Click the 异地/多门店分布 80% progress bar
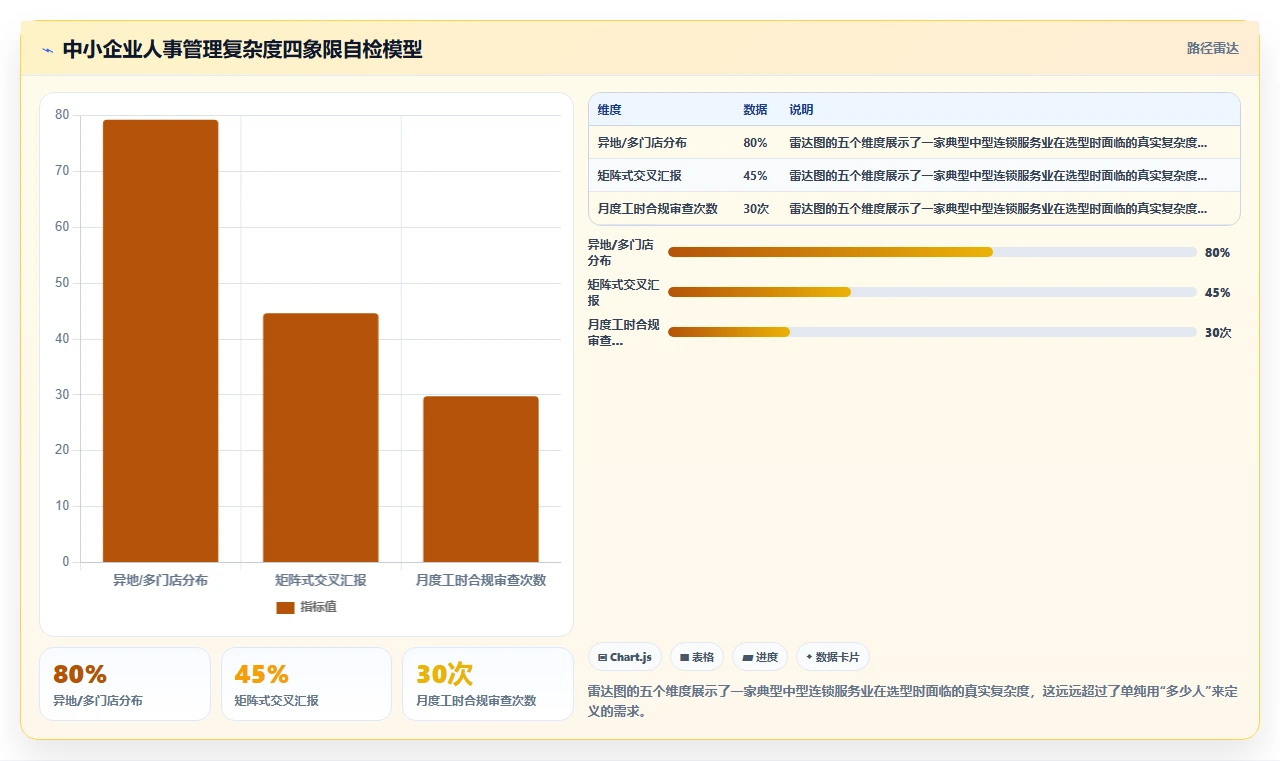The height and width of the screenshot is (761, 1280). click(932, 252)
